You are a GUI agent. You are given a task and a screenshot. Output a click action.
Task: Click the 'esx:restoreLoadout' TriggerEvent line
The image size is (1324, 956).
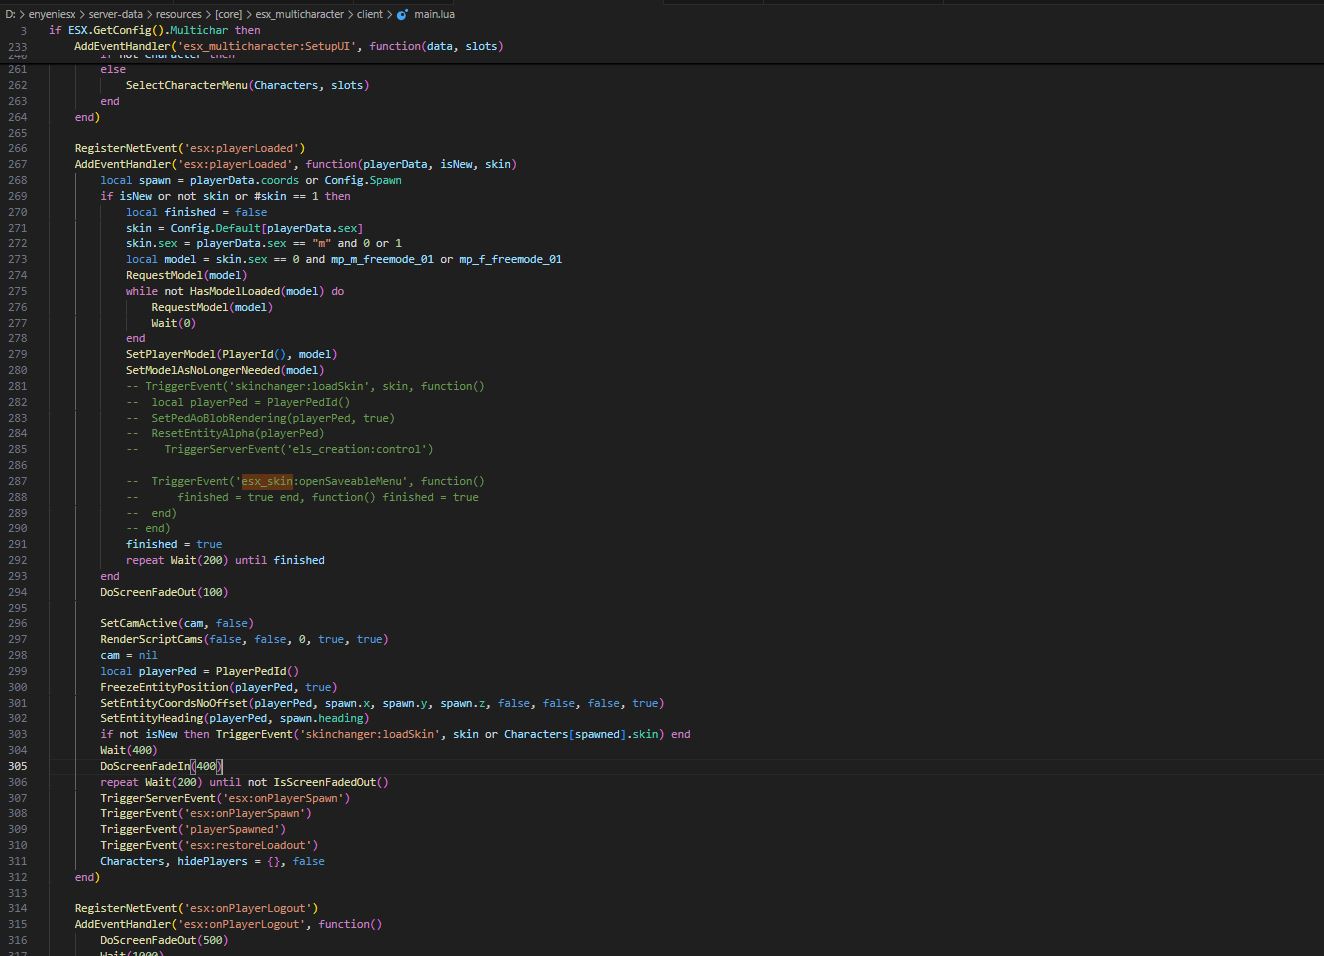(x=208, y=845)
